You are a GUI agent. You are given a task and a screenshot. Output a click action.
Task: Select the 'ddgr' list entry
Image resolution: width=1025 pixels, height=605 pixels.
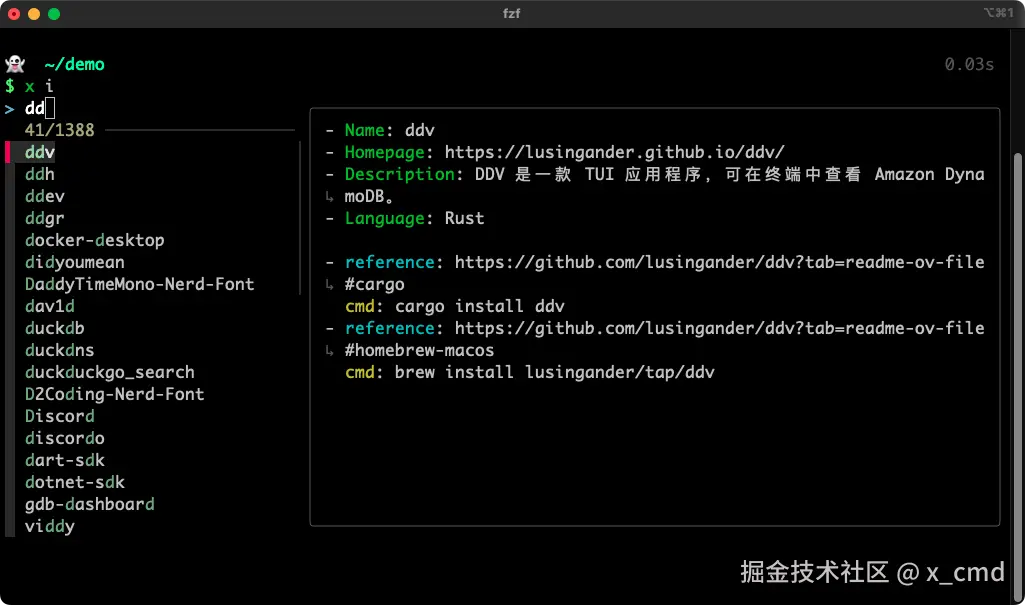(44, 218)
